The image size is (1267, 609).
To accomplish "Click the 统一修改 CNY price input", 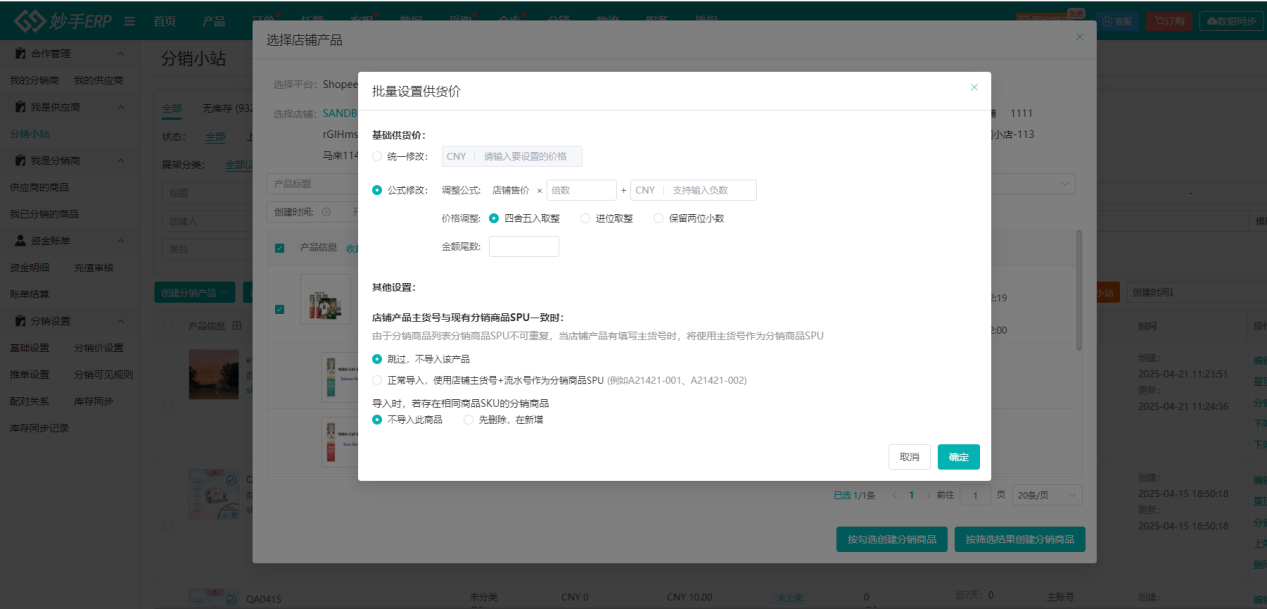I will (x=512, y=156).
